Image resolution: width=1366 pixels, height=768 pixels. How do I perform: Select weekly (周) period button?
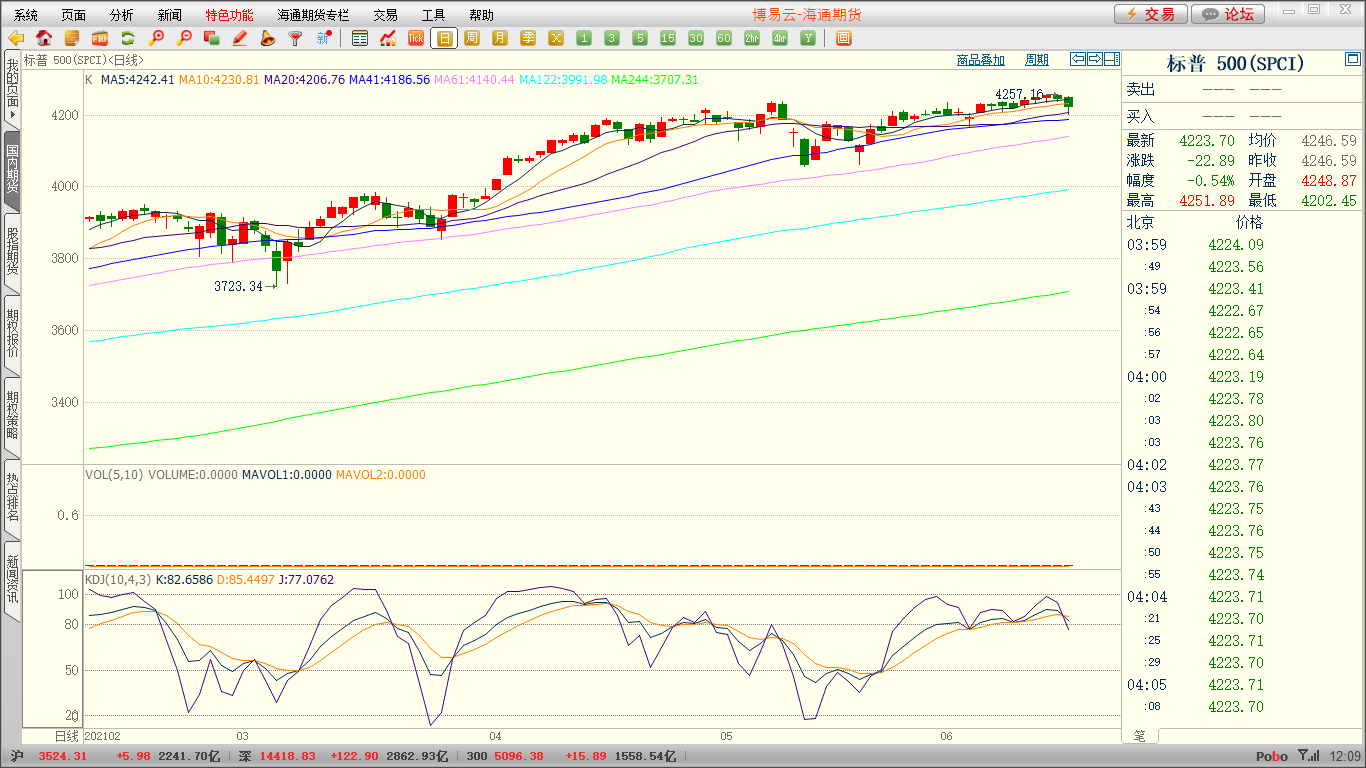click(472, 39)
